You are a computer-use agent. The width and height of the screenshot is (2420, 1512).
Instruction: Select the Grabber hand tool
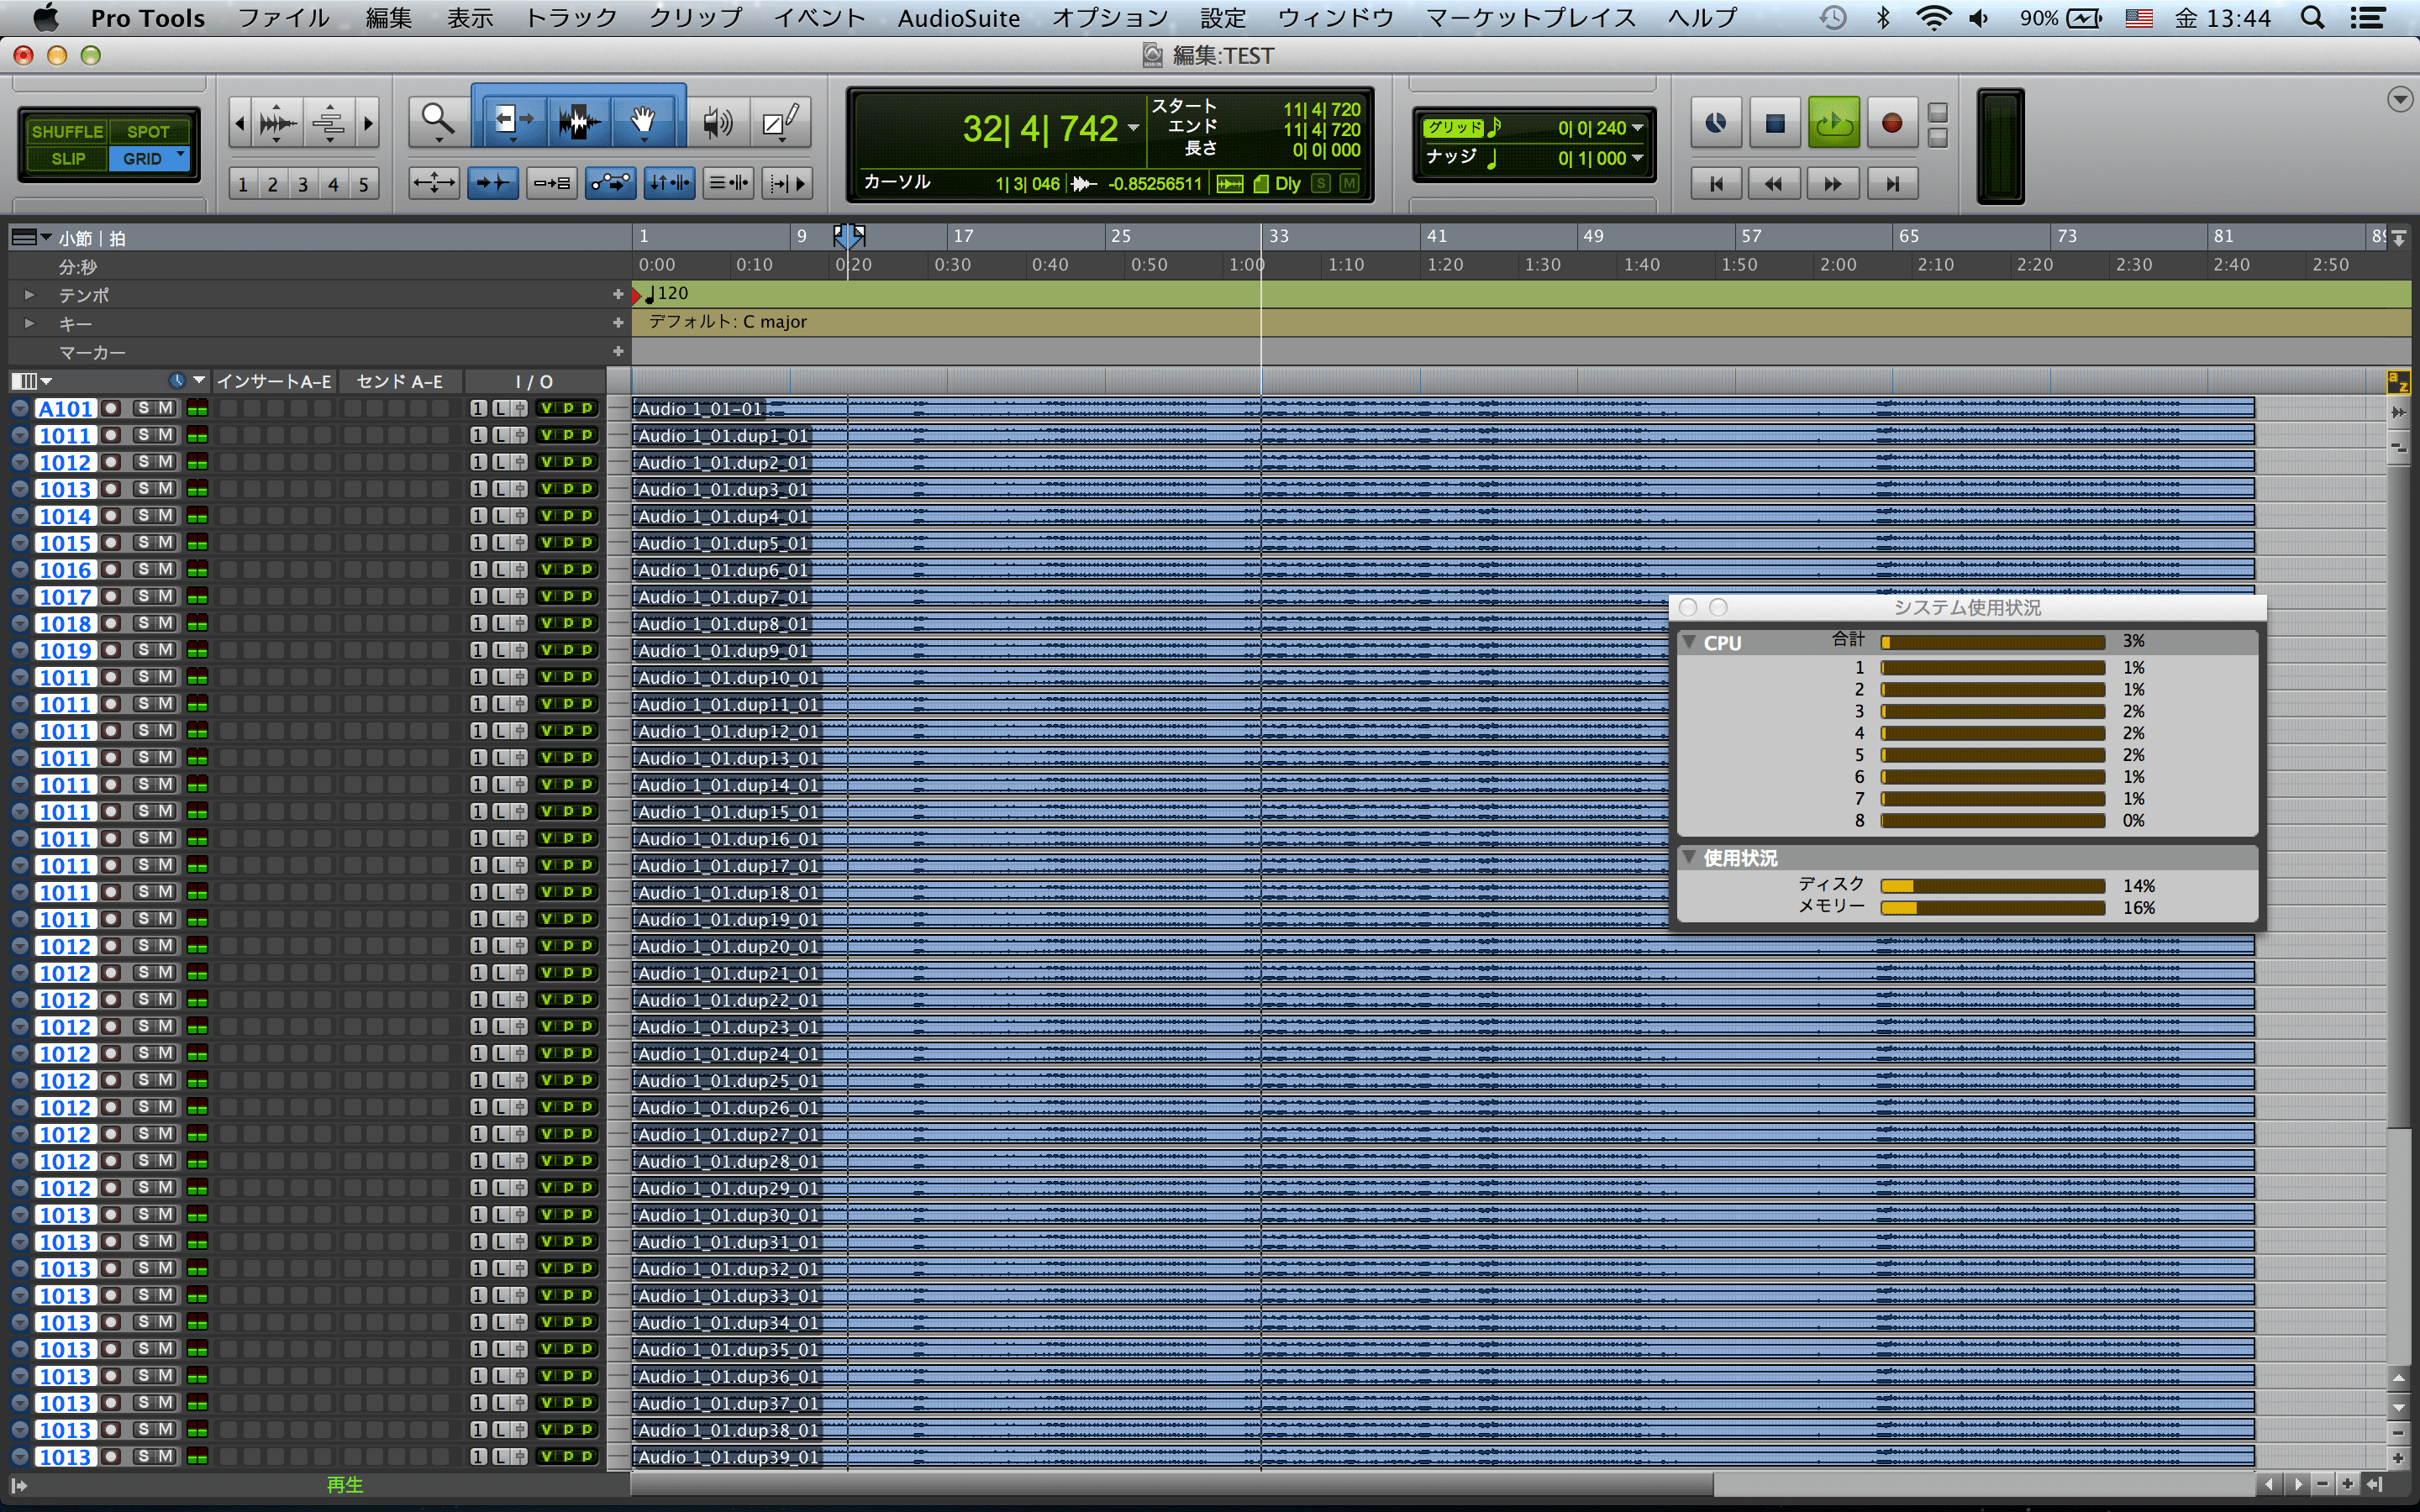[643, 121]
